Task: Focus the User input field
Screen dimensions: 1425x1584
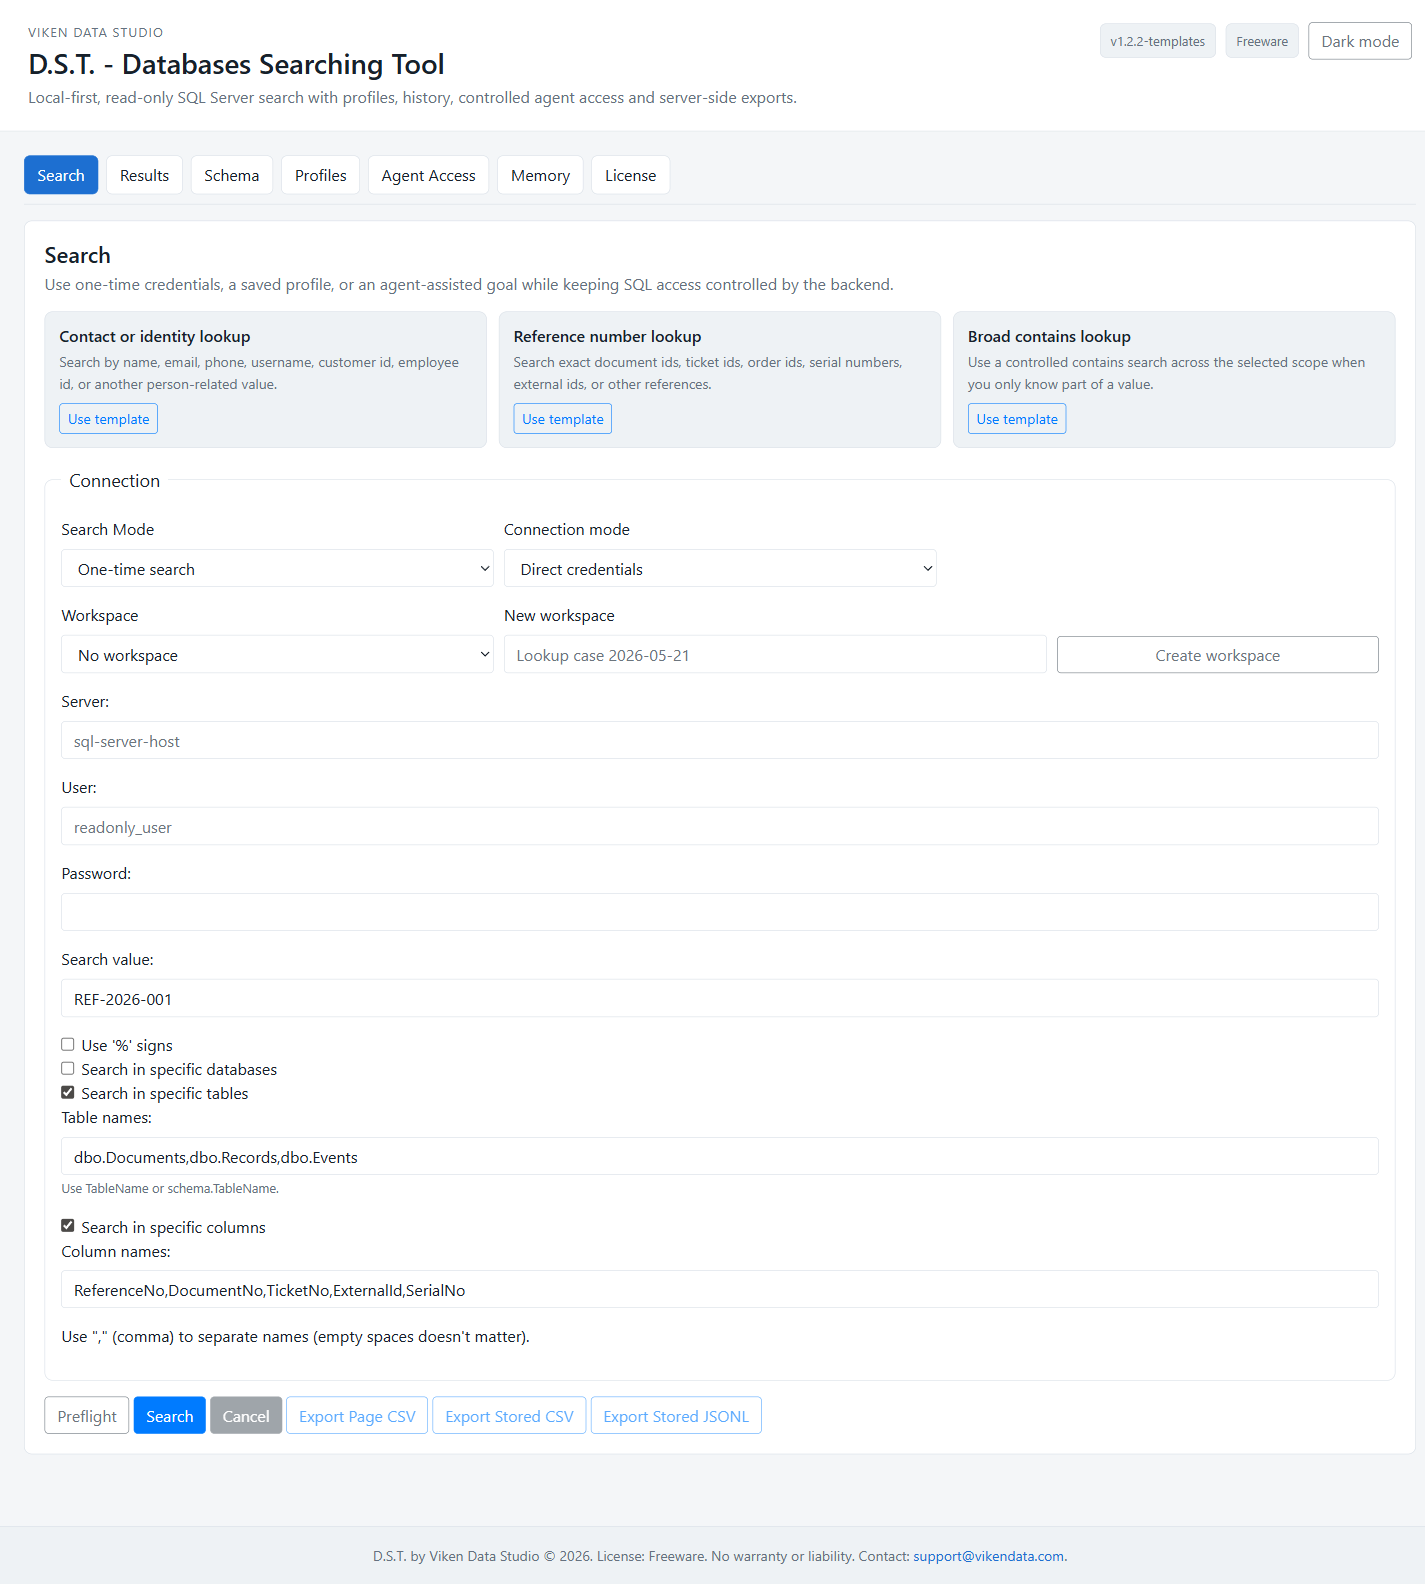Action: pos(720,827)
